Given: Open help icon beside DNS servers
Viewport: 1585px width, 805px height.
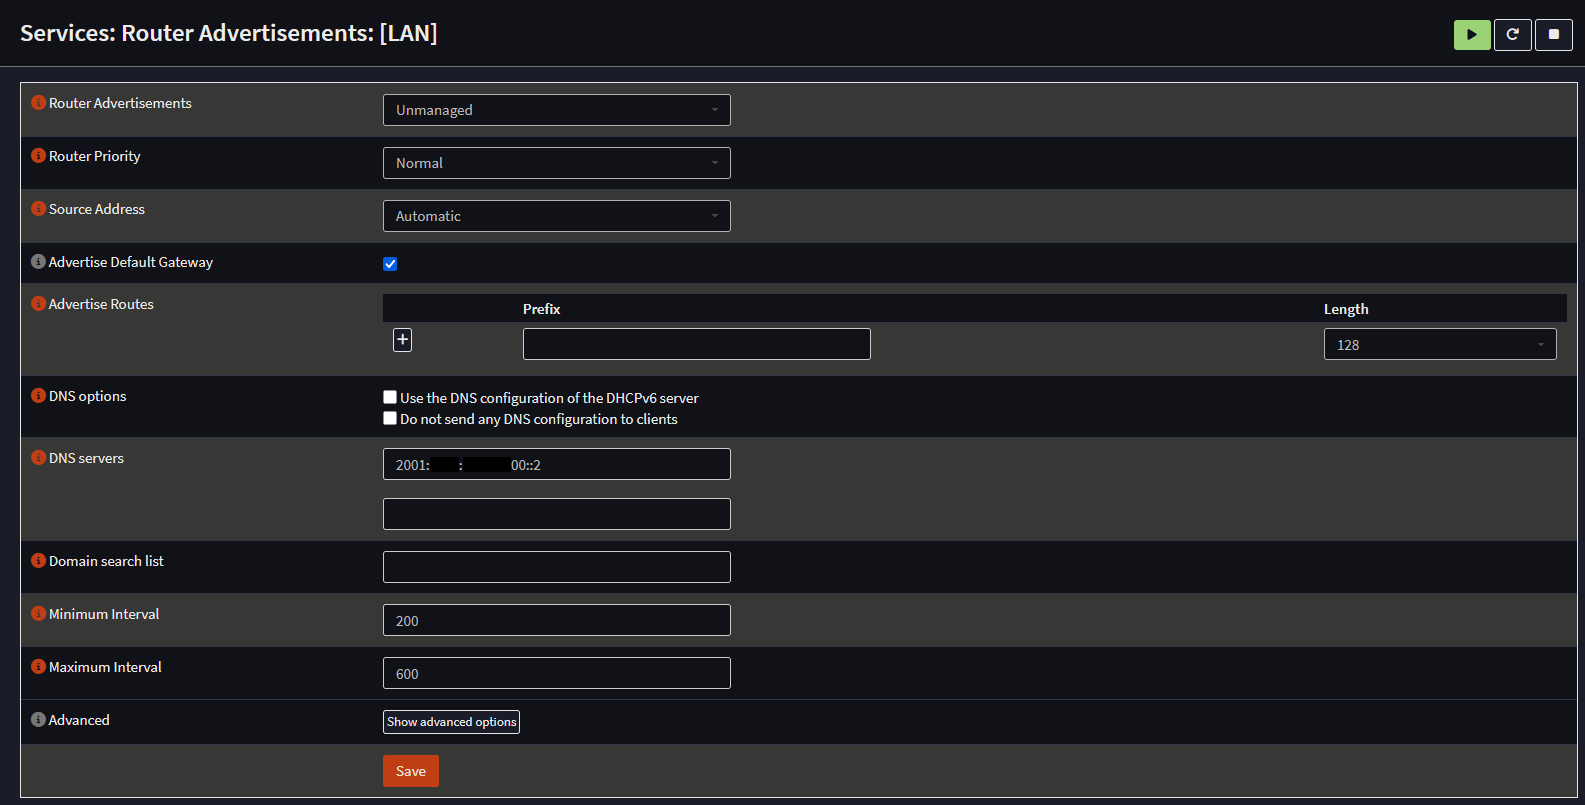Looking at the screenshot, I should (x=38, y=458).
